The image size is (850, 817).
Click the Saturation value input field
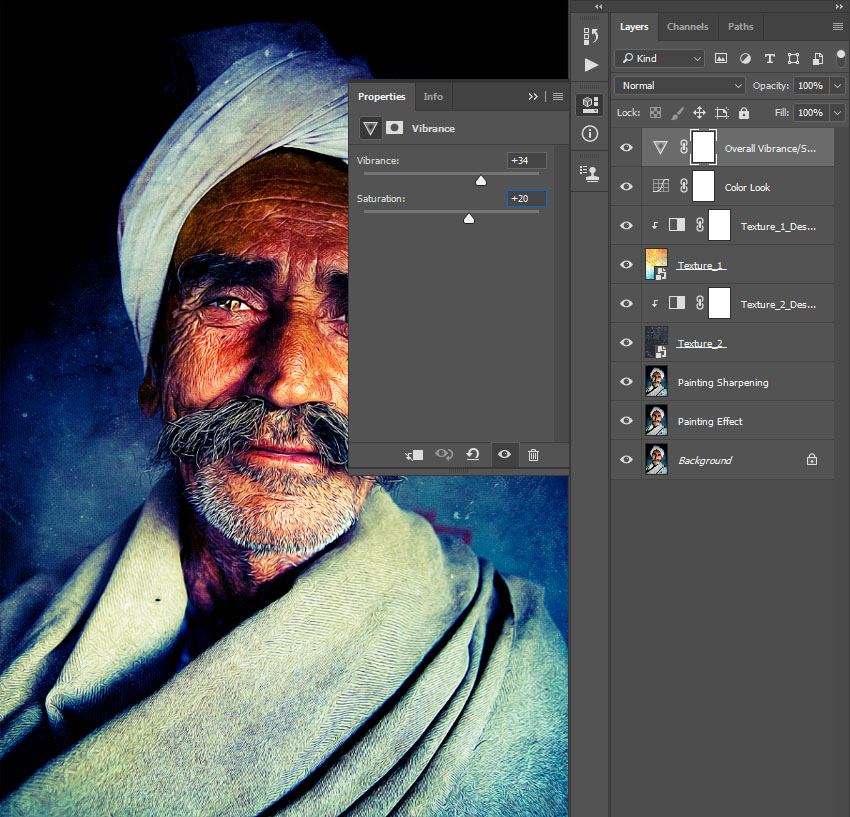point(527,199)
